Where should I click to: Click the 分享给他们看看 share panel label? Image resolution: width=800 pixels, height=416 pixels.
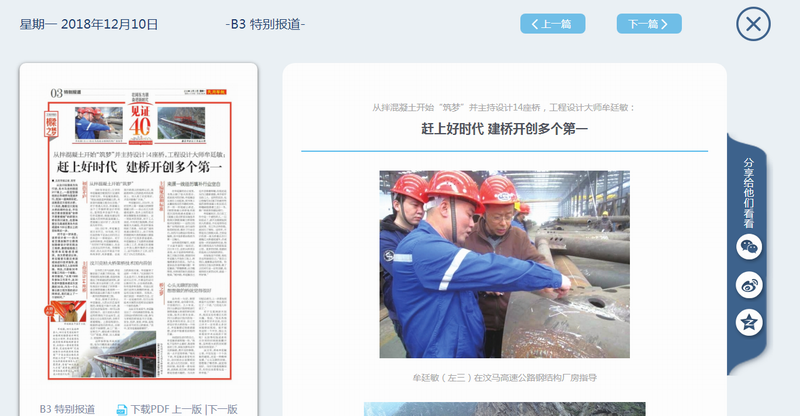click(749, 188)
